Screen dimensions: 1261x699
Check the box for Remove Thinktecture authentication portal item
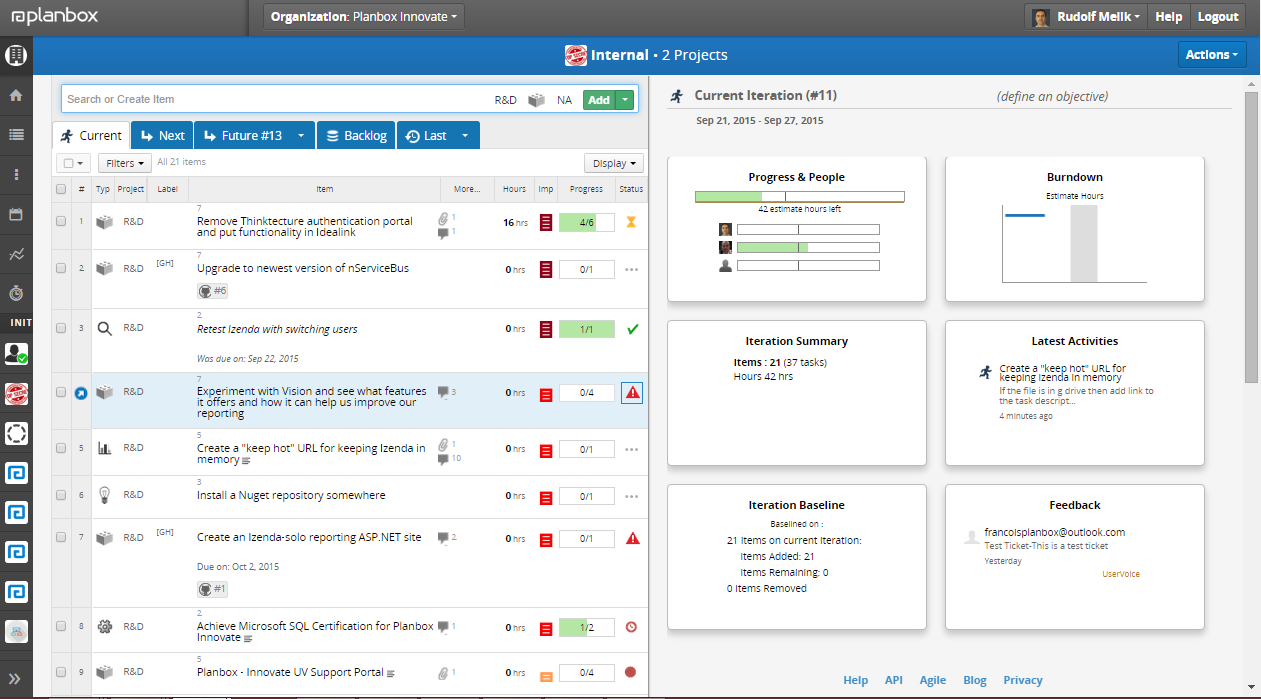pos(61,222)
